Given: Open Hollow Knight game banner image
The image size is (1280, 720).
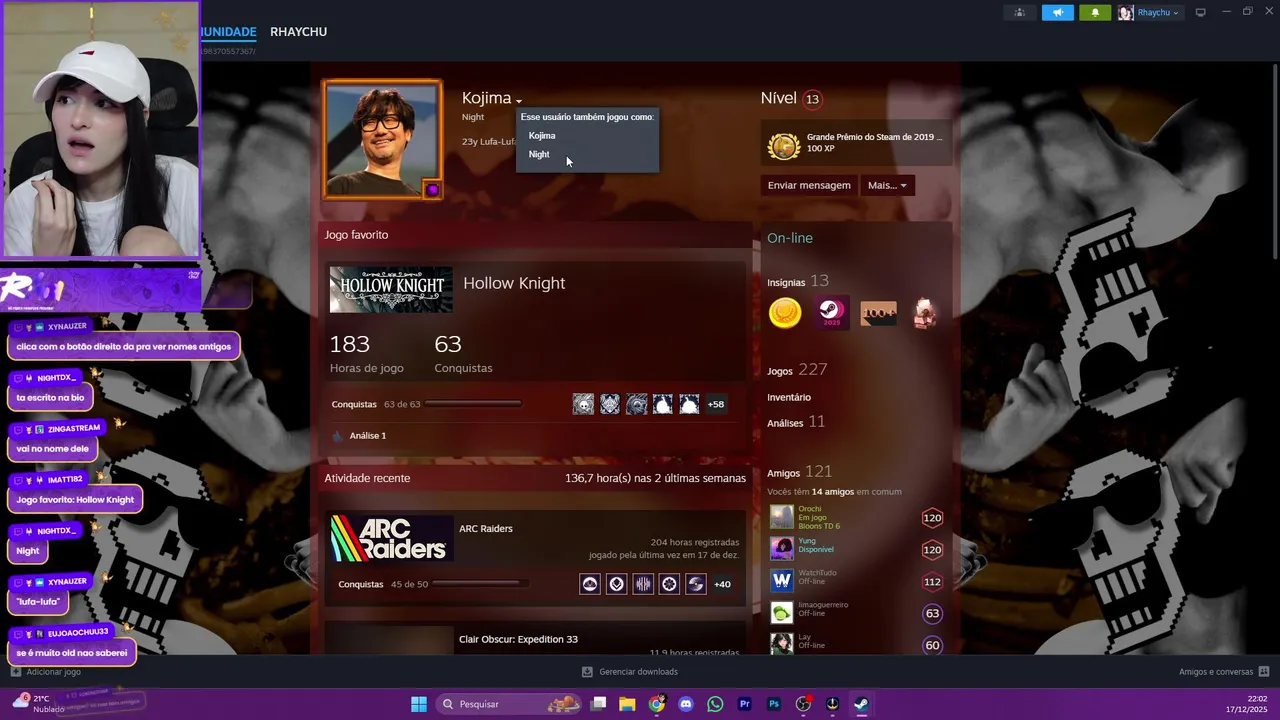Looking at the screenshot, I should point(391,290).
